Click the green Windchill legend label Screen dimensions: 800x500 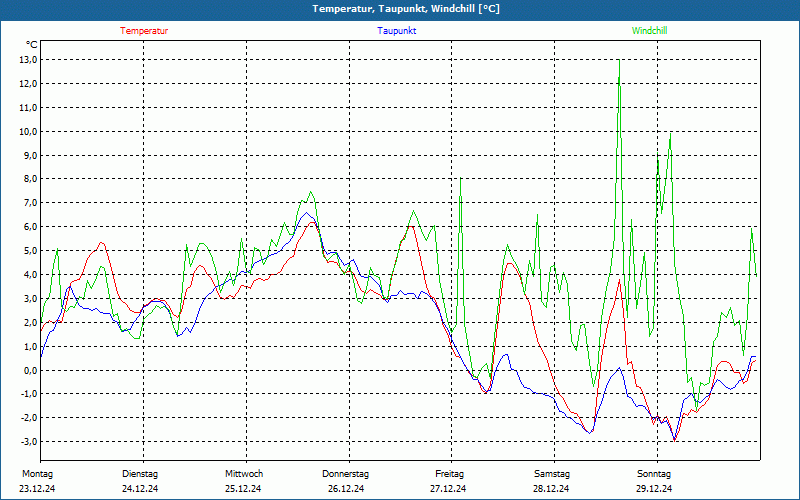pyautogui.click(x=649, y=31)
